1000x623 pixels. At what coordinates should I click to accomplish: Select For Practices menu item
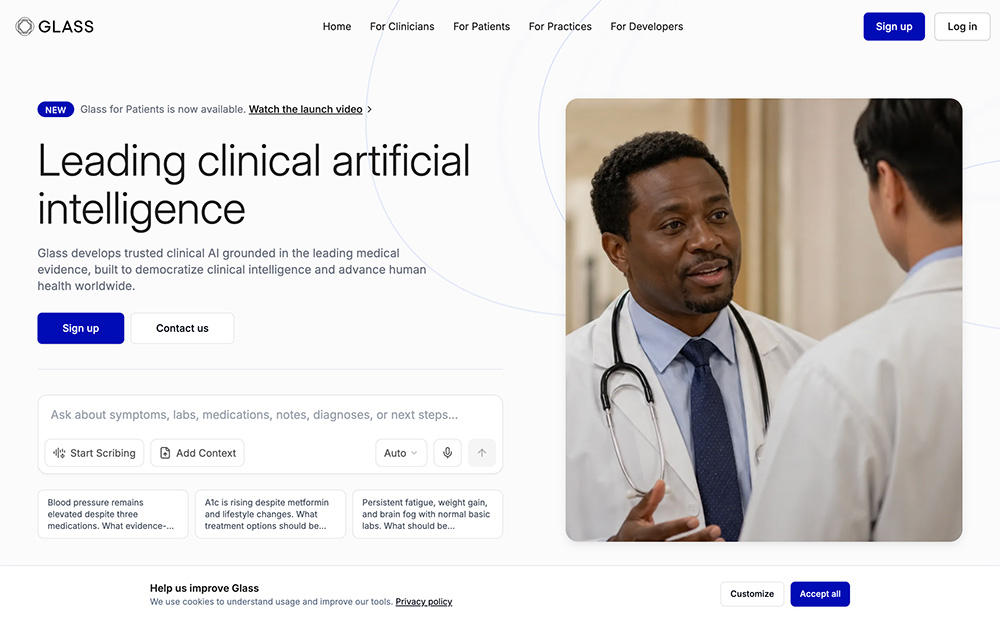point(560,26)
